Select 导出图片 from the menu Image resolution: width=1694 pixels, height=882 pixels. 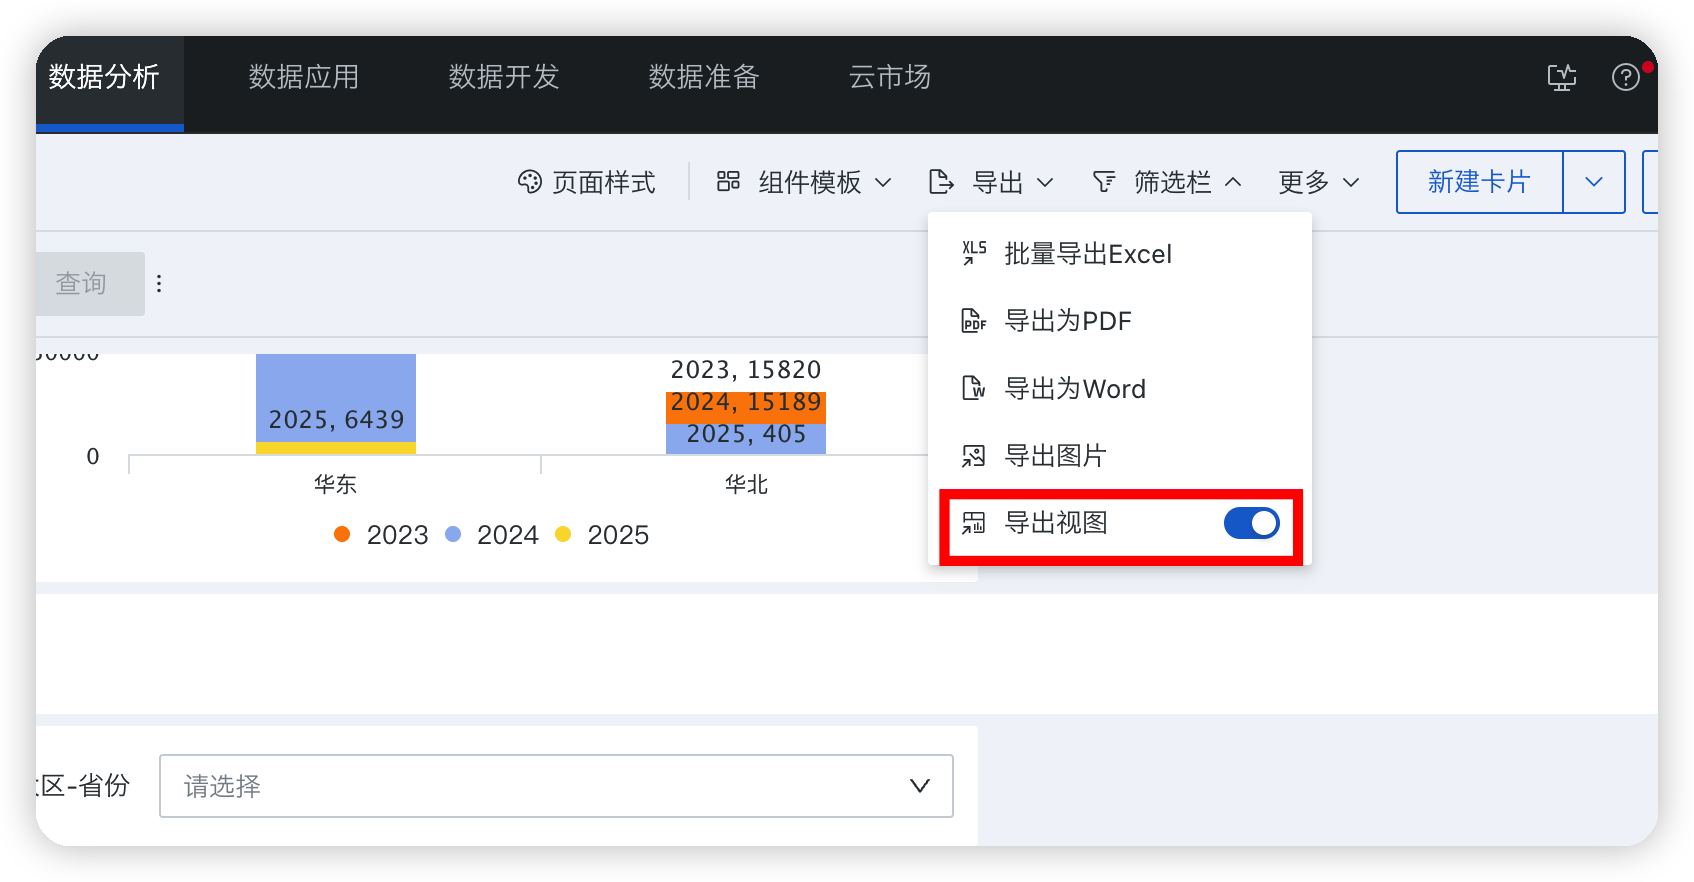1120,456
